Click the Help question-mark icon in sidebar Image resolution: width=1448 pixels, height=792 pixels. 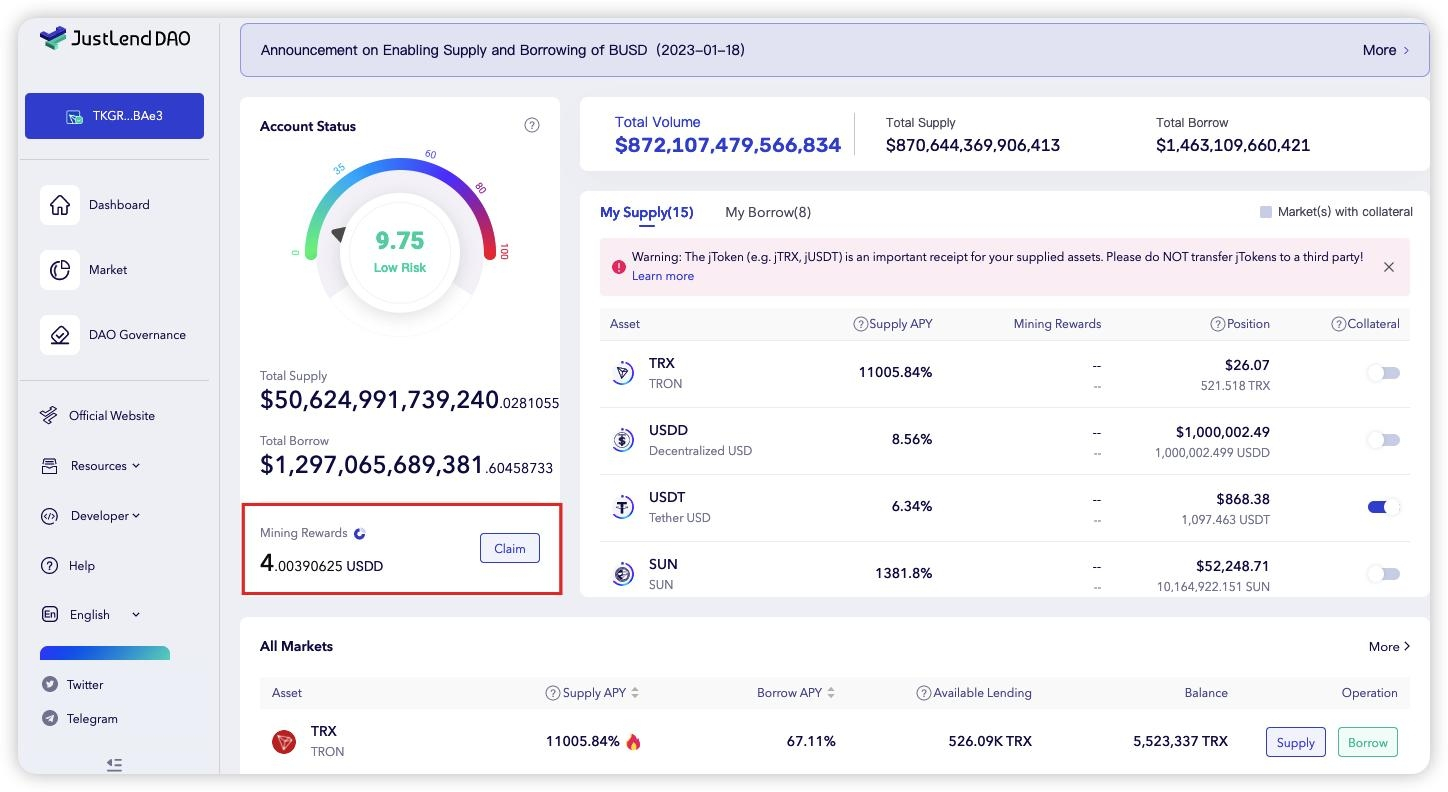[49, 566]
